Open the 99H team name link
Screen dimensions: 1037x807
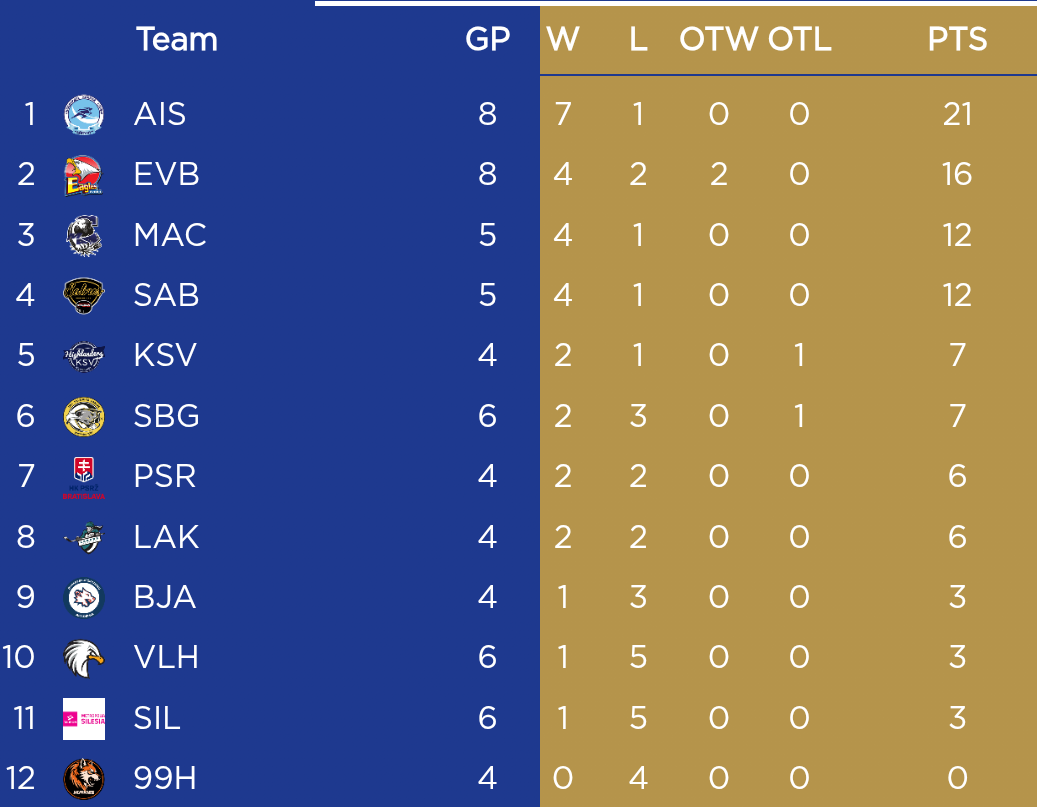coord(165,778)
